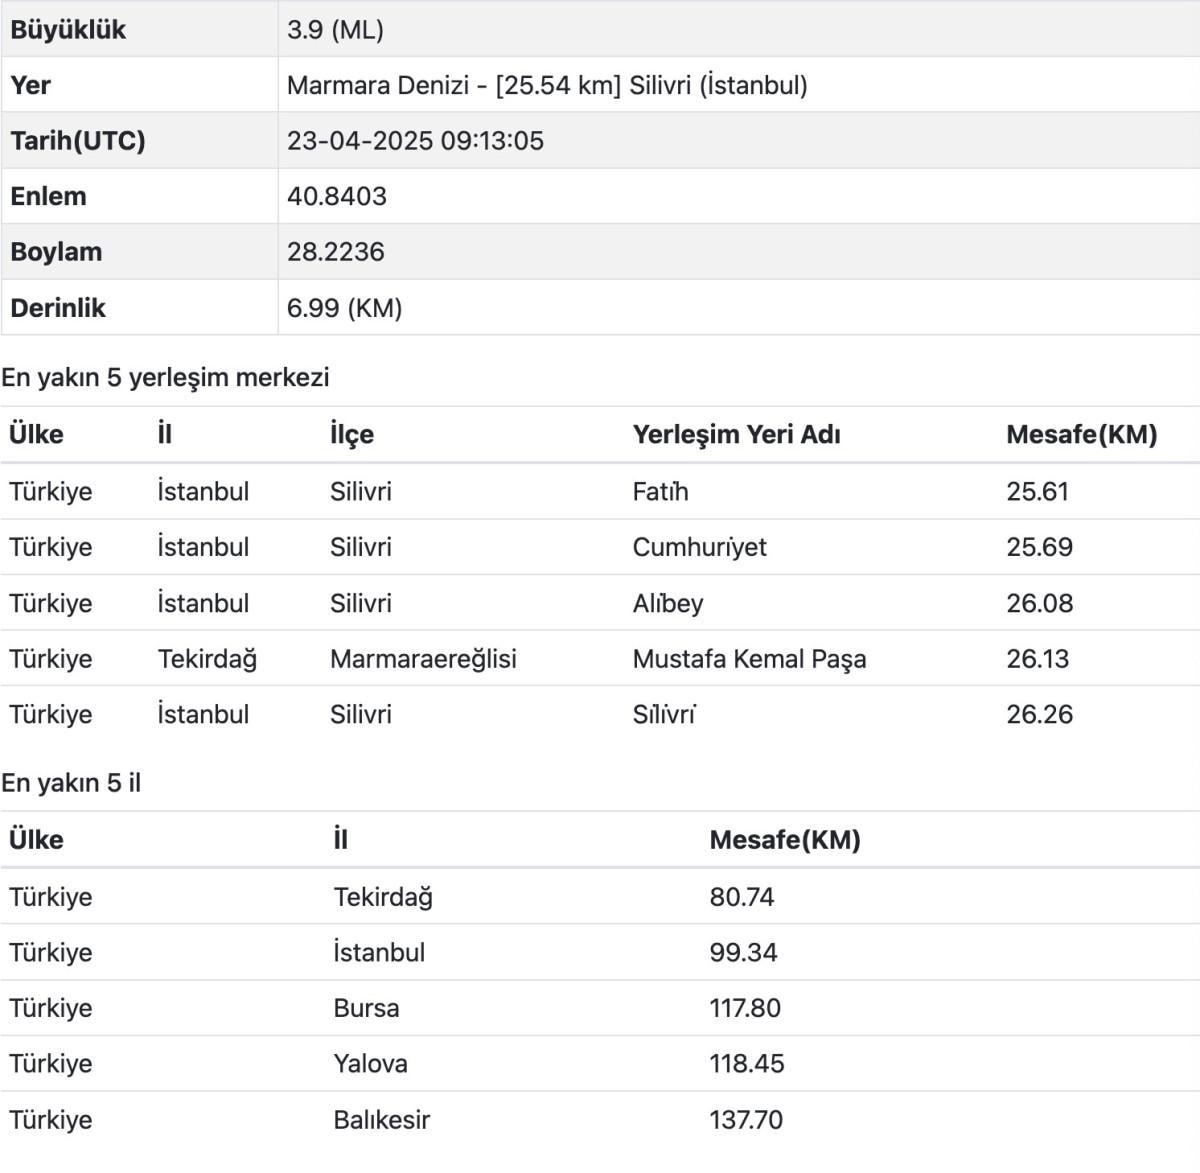
Task: Click the İlçe column header
Action: click(352, 435)
